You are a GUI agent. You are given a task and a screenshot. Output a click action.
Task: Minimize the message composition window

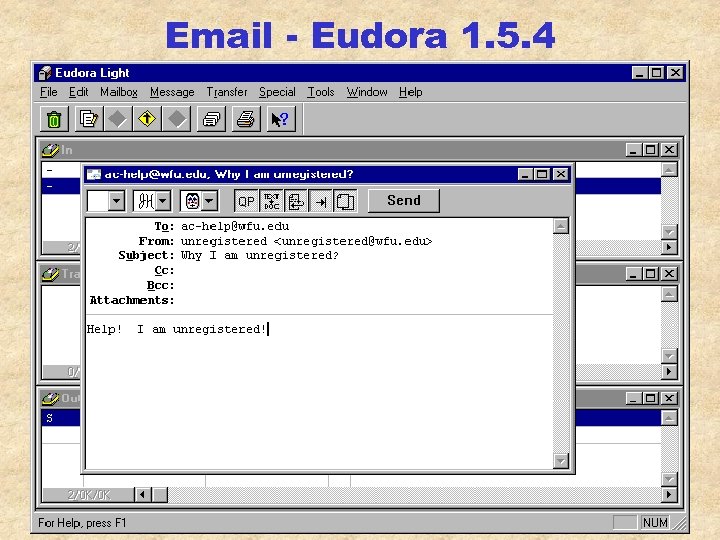tap(525, 174)
